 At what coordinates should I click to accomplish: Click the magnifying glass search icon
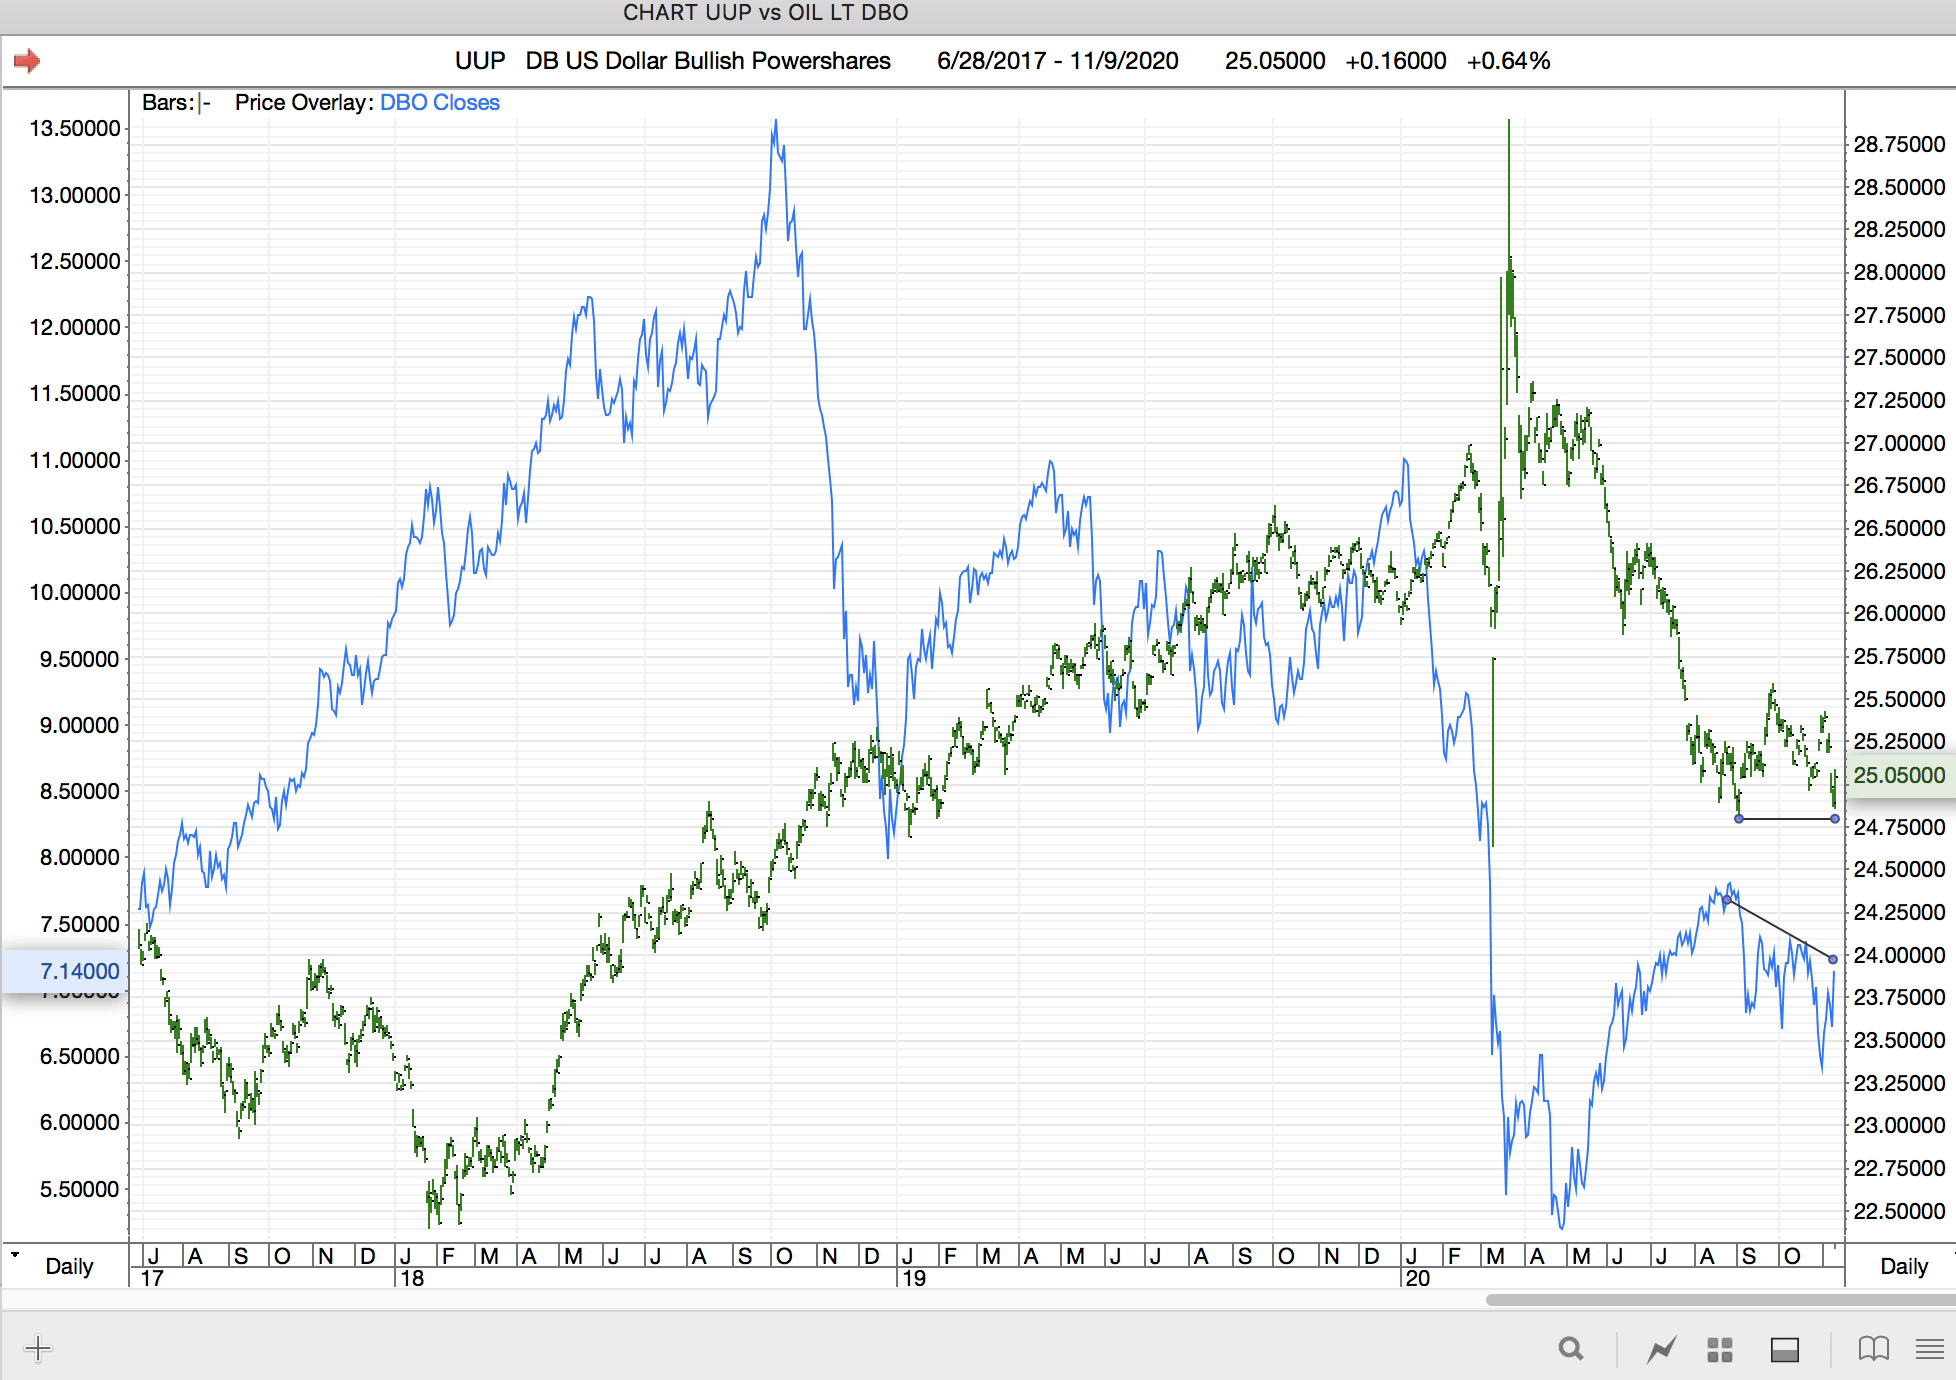click(x=1571, y=1349)
